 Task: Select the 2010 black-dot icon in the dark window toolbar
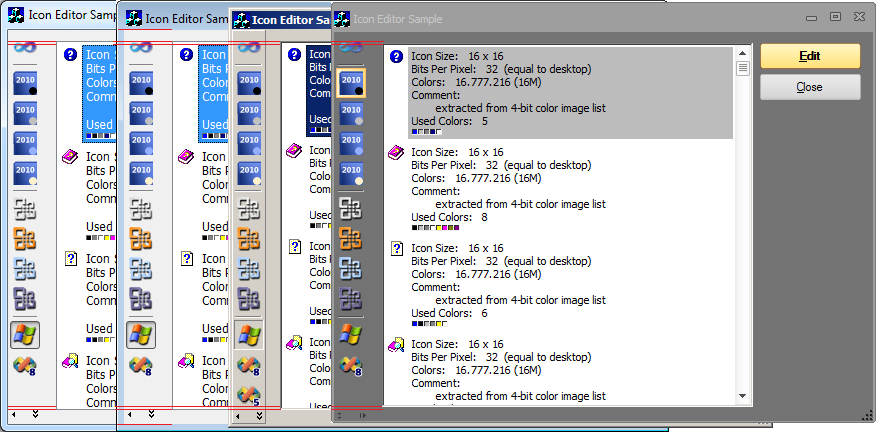coord(351,84)
